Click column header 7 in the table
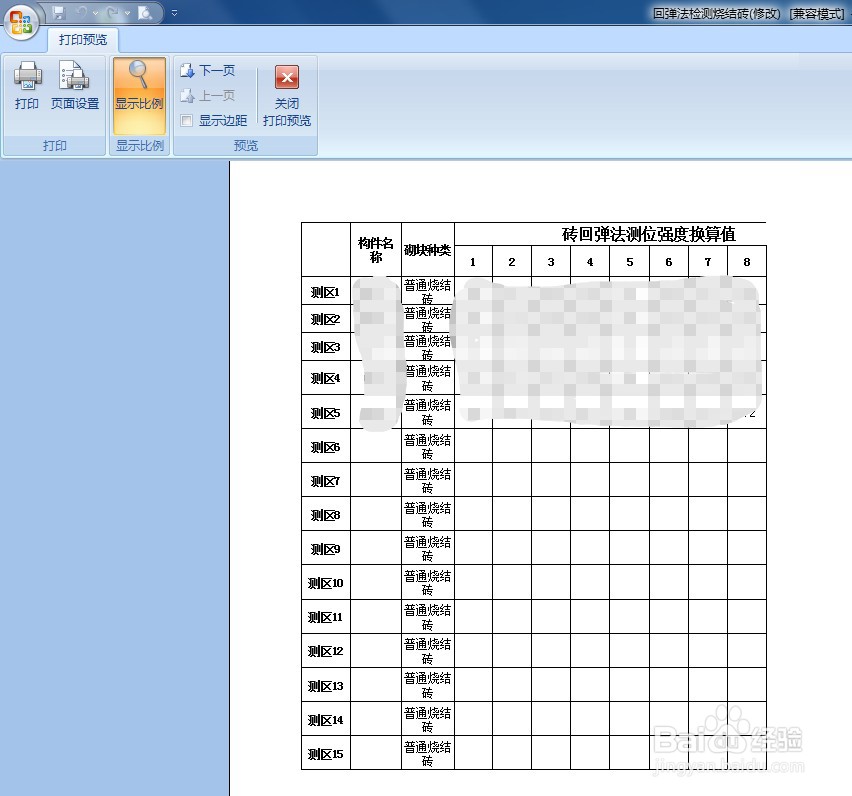The image size is (852, 796). click(708, 262)
